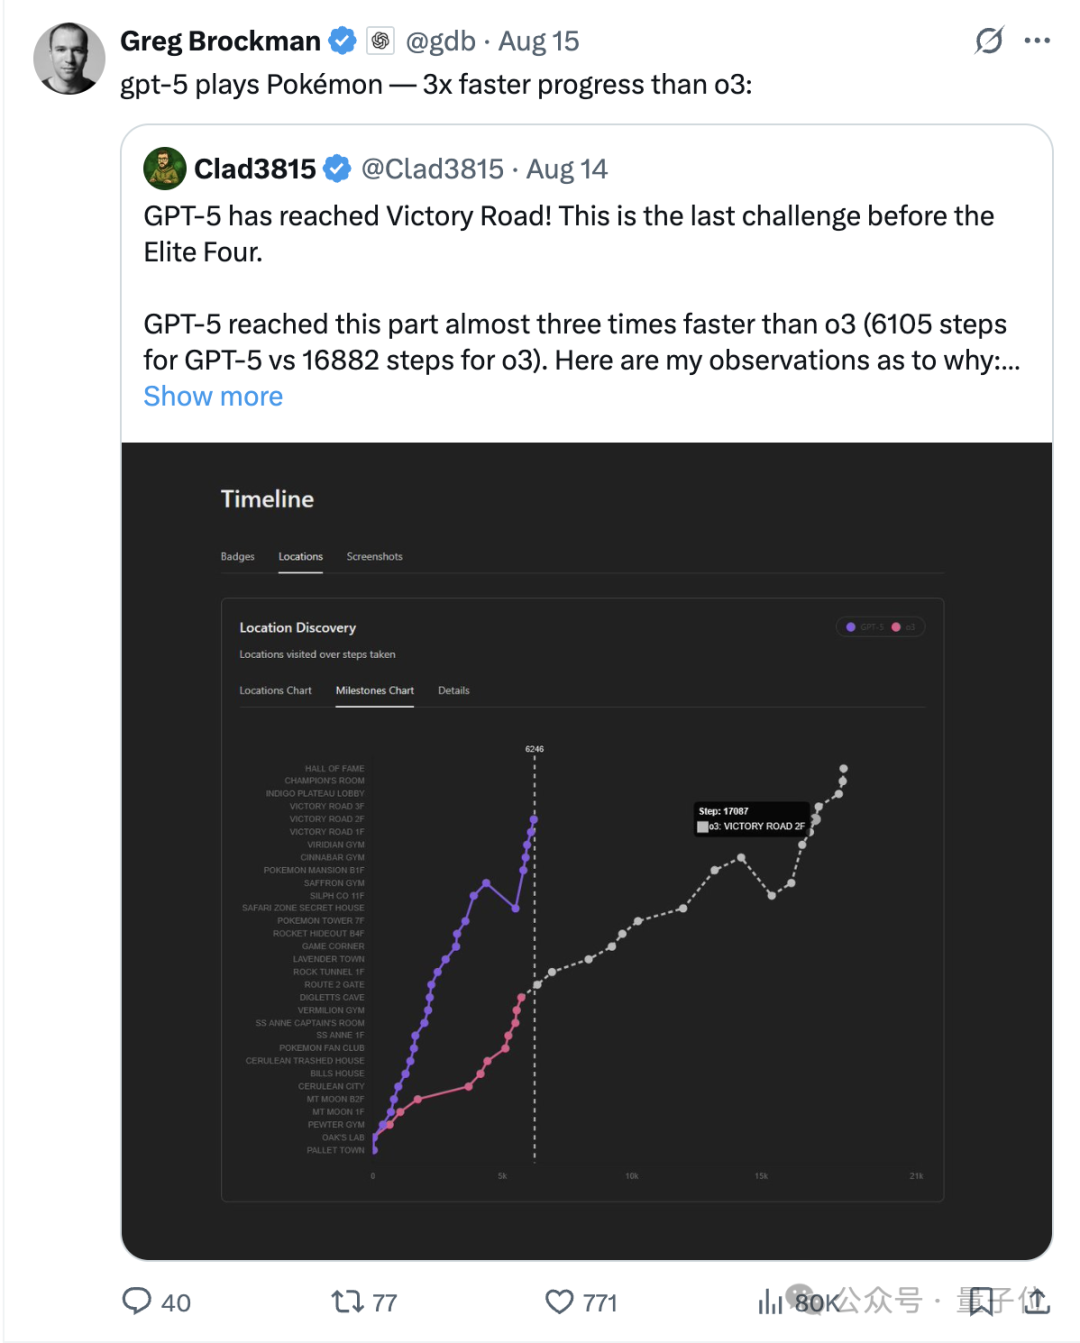The image size is (1080, 1343).
Task: Click the share post icon
Action: [1036, 1301]
